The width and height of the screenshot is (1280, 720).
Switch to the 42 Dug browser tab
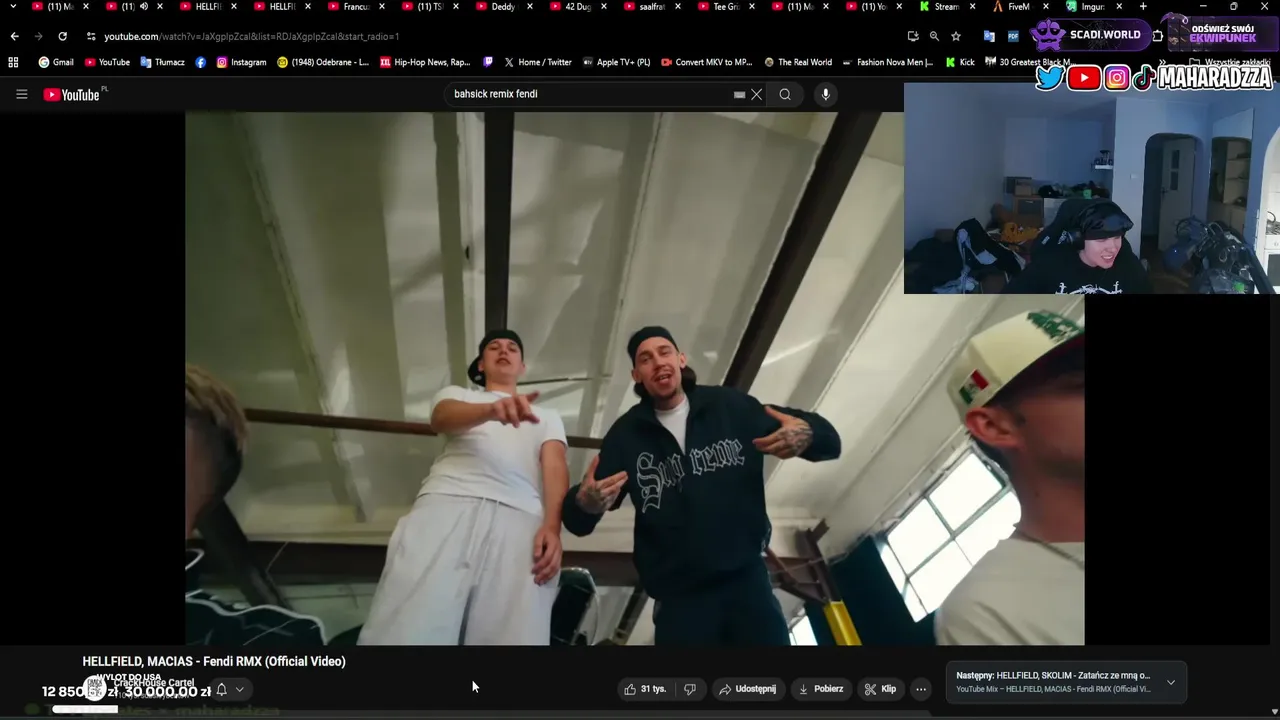[577, 7]
